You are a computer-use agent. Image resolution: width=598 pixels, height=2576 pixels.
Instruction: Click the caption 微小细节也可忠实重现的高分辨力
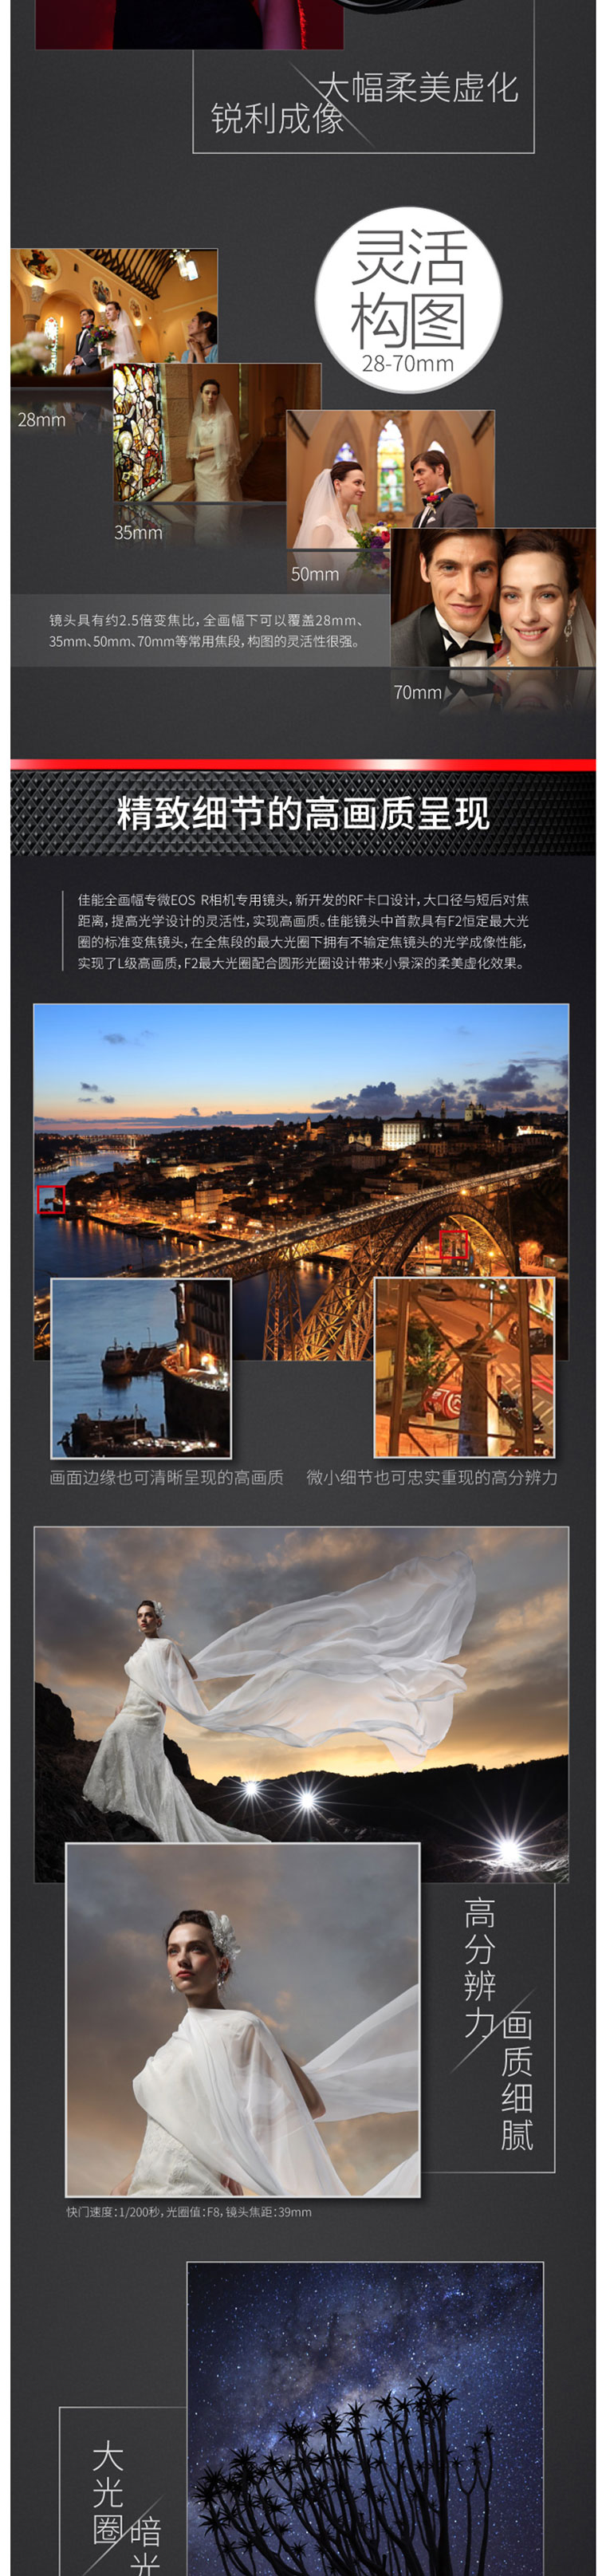pos(431,1477)
